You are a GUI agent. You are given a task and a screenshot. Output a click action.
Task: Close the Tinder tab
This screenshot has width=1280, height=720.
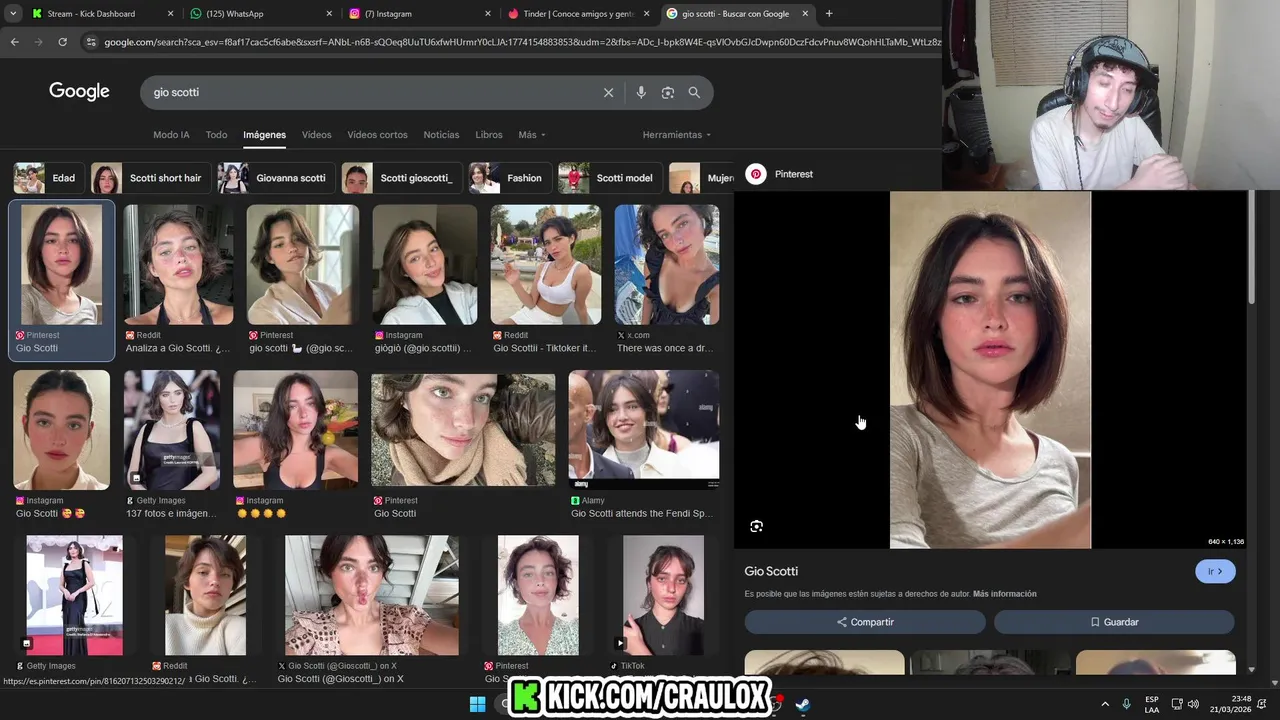pyautogui.click(x=647, y=14)
